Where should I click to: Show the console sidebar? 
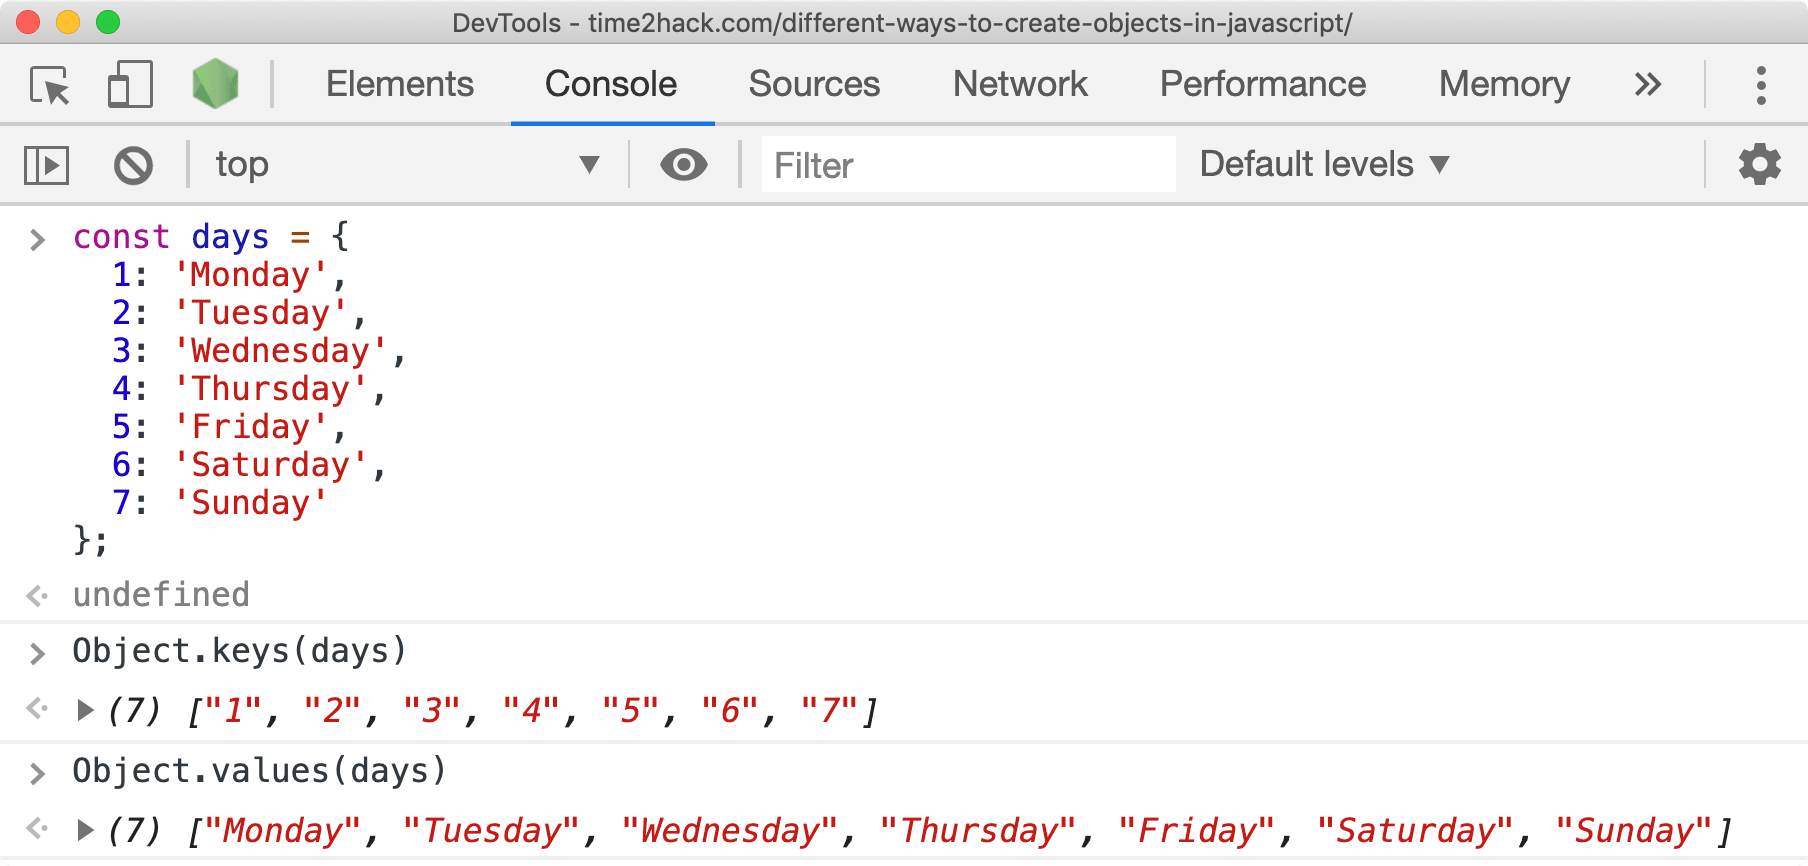(46, 165)
